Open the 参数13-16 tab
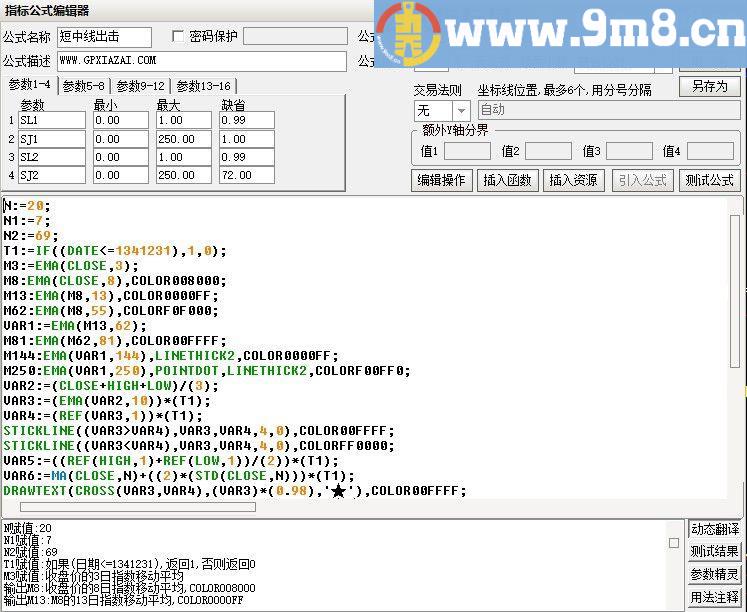 (203, 86)
